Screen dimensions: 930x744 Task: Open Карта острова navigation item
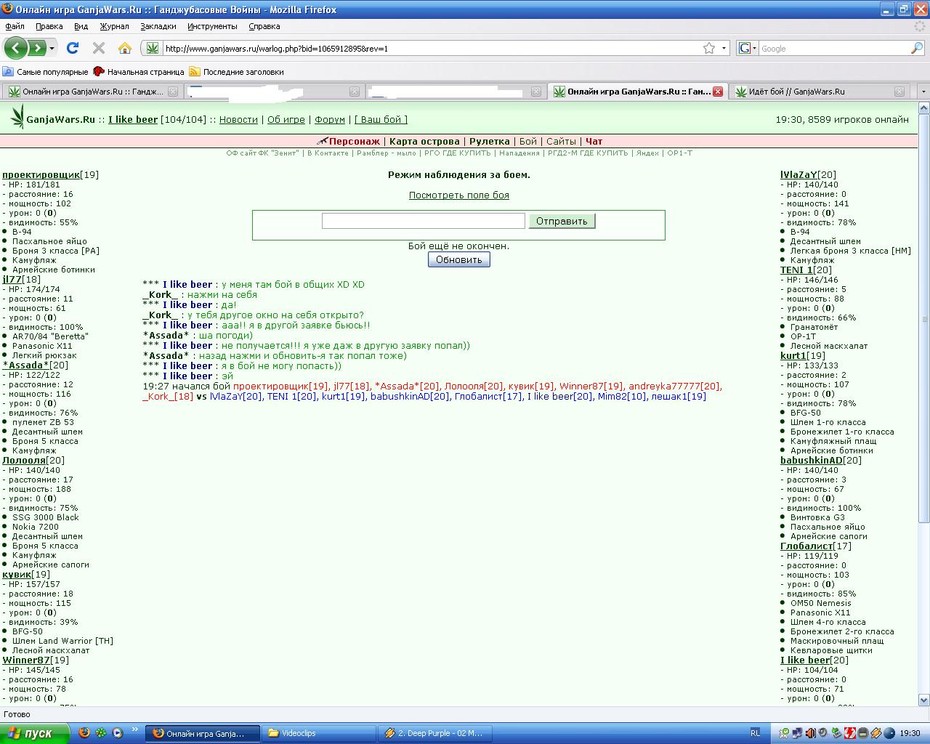[x=424, y=141]
